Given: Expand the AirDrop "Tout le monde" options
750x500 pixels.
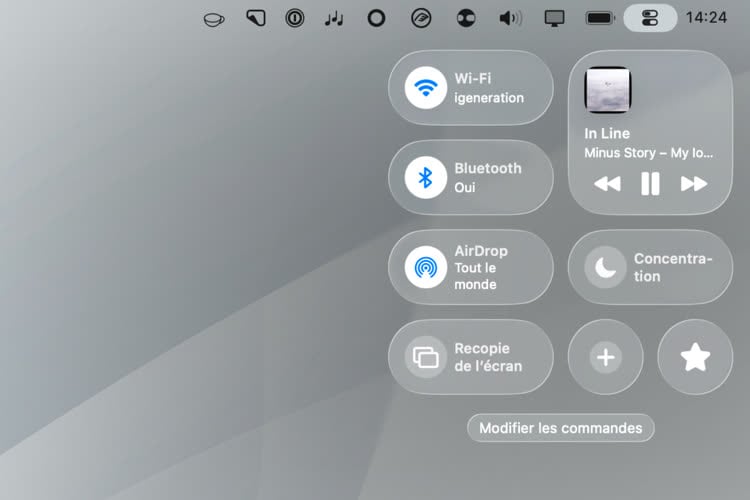Looking at the screenshot, I should click(490, 268).
